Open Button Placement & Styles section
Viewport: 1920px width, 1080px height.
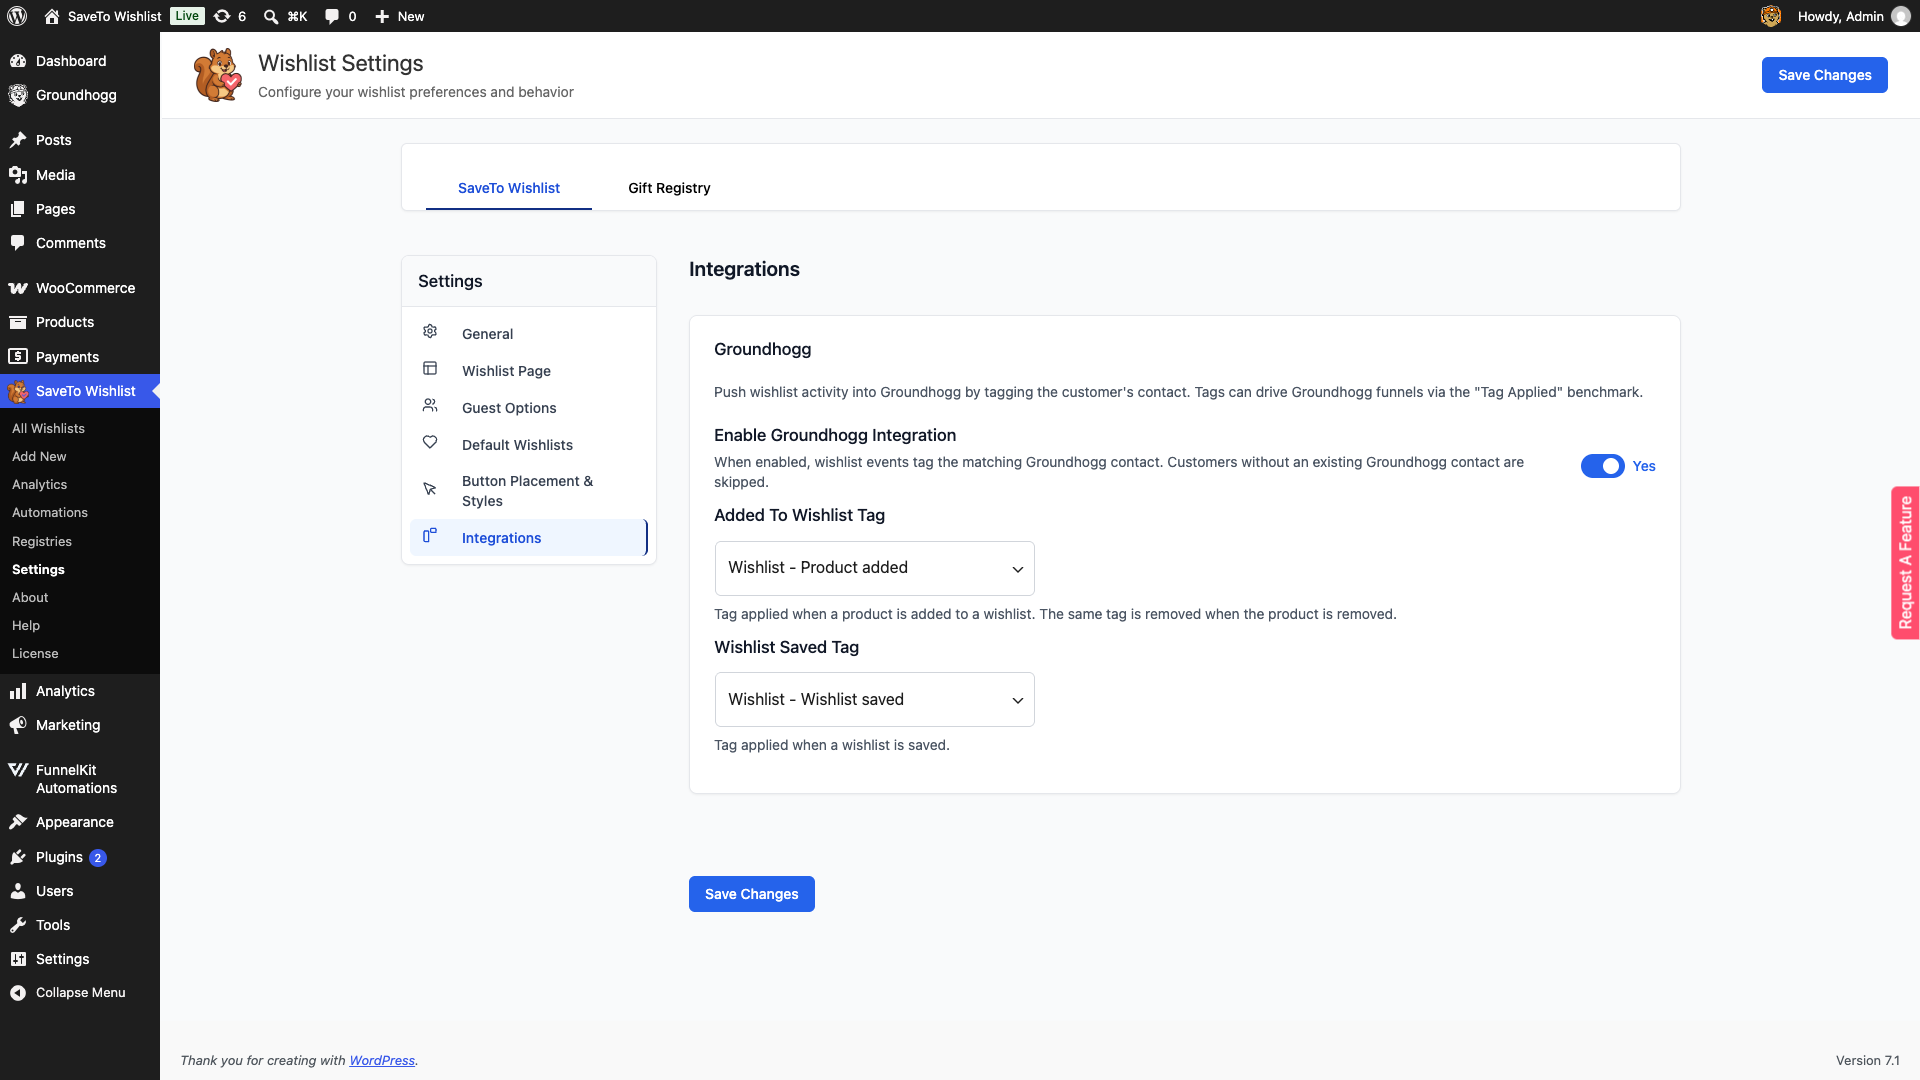[529, 491]
